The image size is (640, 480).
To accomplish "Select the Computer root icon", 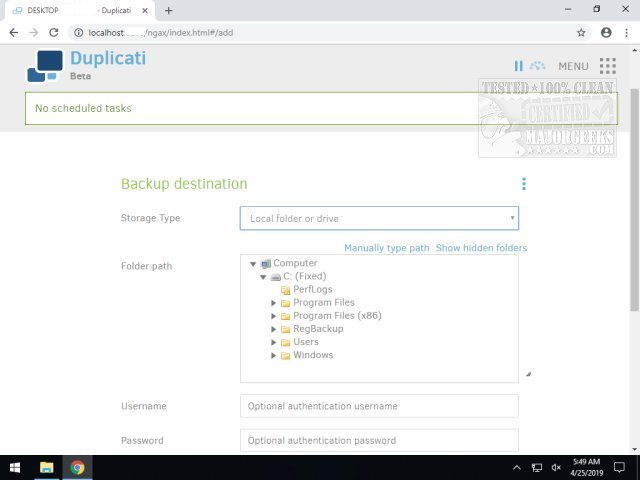I will click(x=266, y=264).
